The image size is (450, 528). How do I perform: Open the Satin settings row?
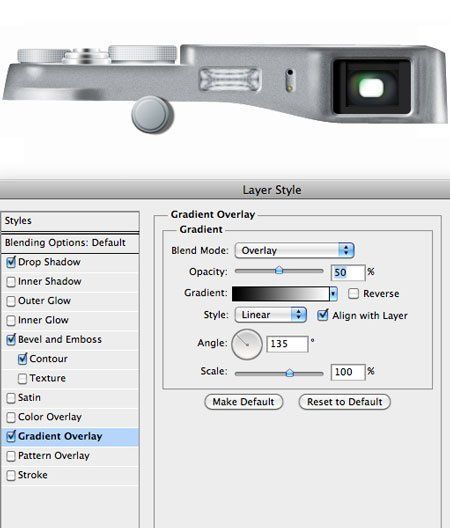[x=70, y=398]
